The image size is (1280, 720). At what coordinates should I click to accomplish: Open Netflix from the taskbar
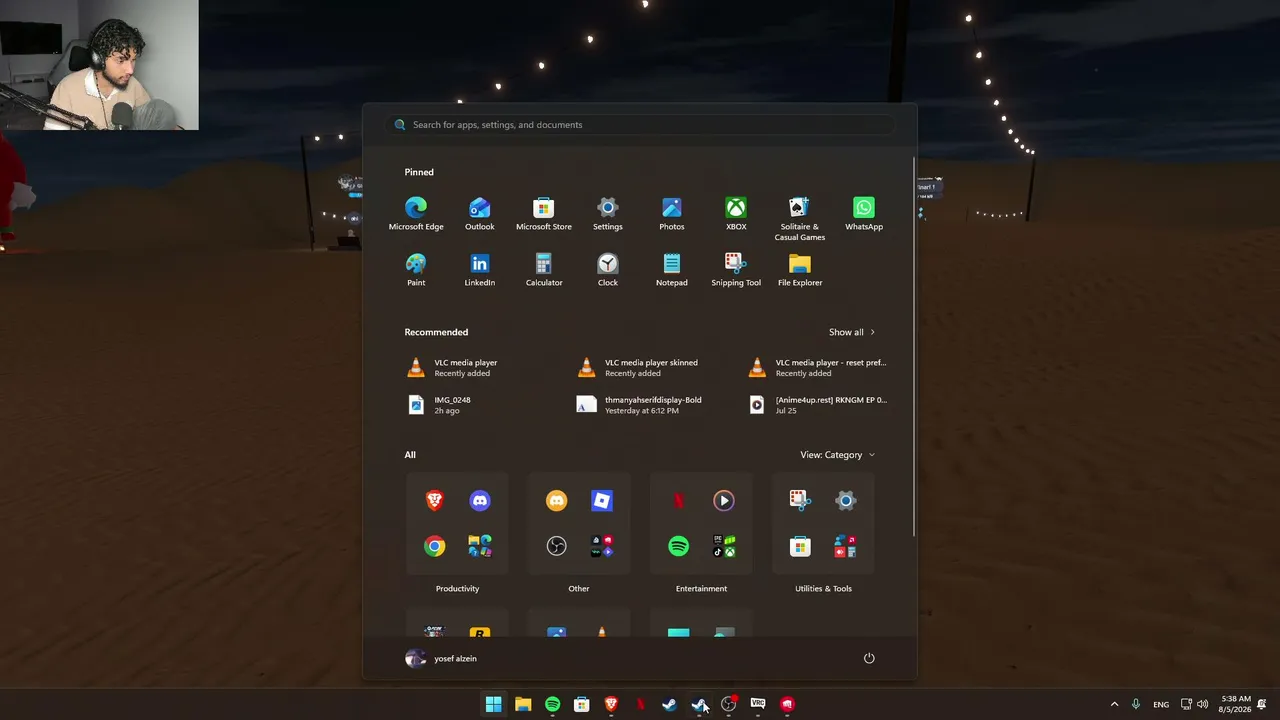pos(641,704)
